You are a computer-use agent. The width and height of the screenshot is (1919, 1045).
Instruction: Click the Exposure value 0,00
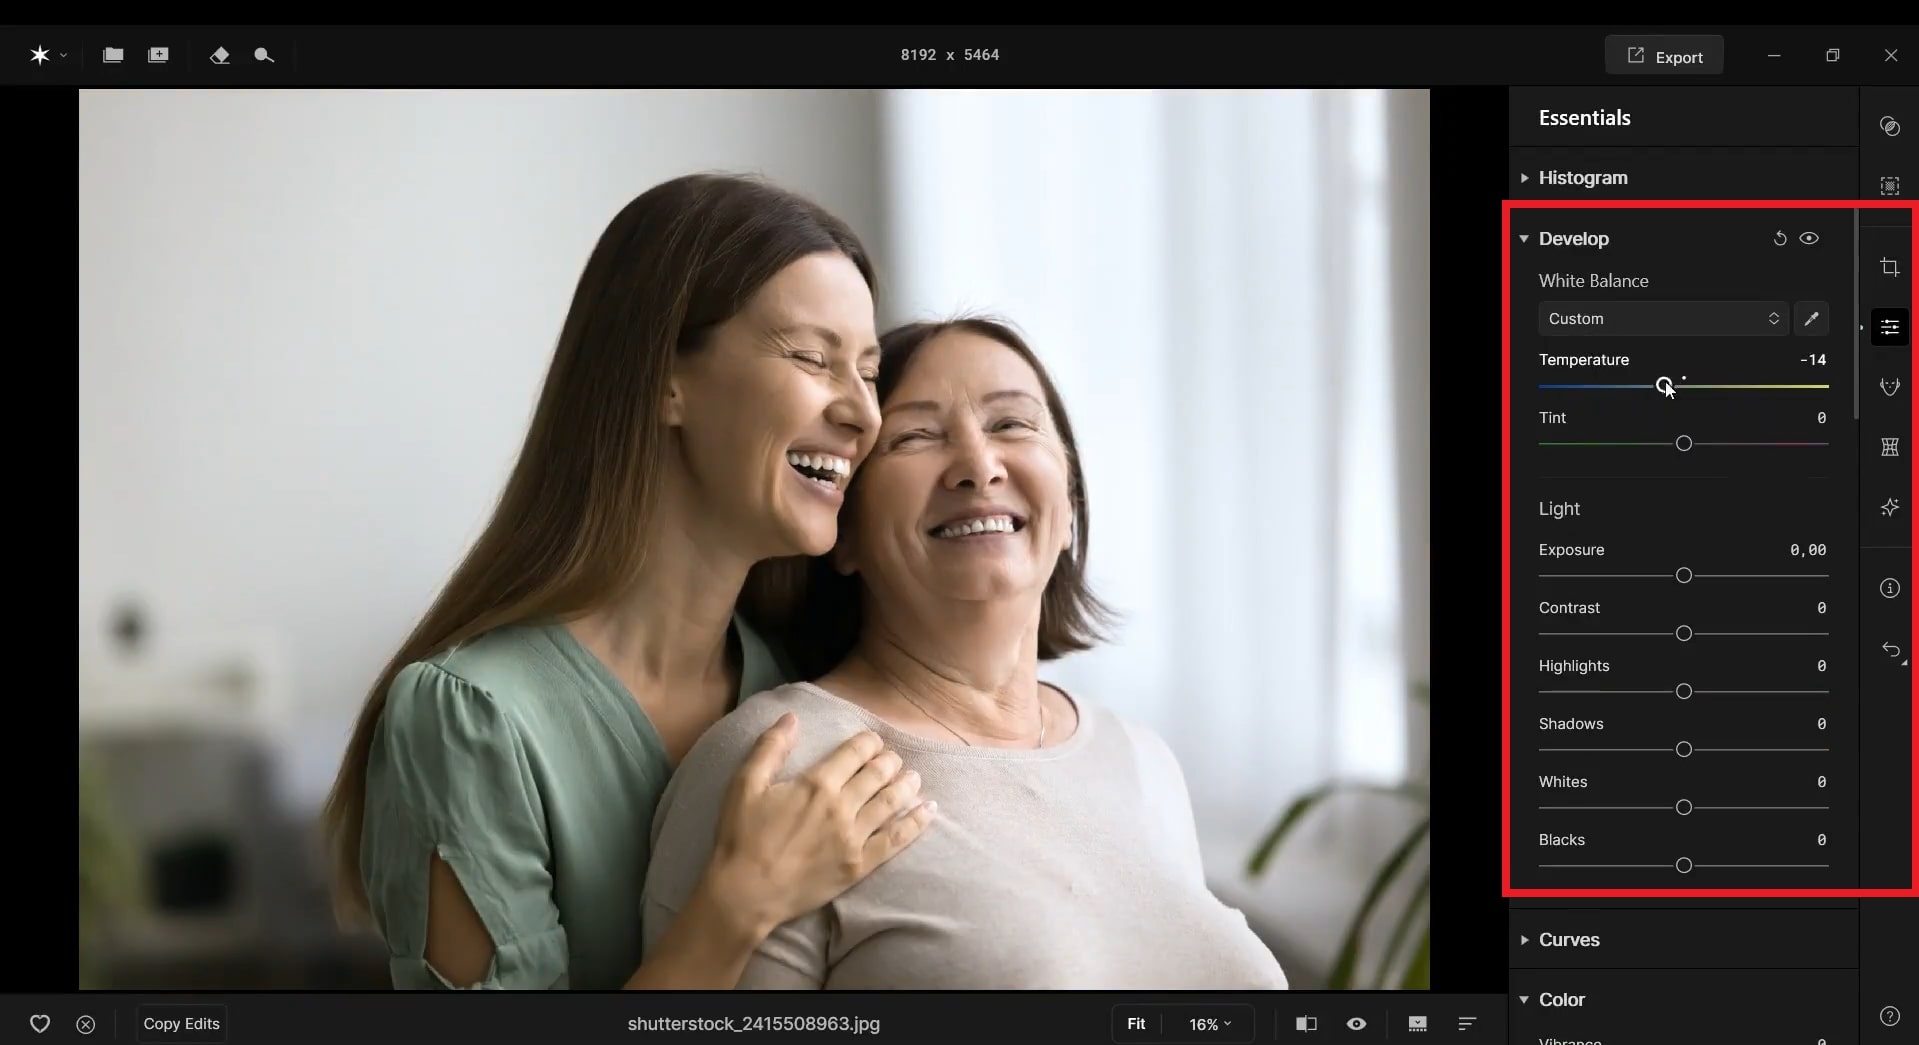[x=1808, y=550]
